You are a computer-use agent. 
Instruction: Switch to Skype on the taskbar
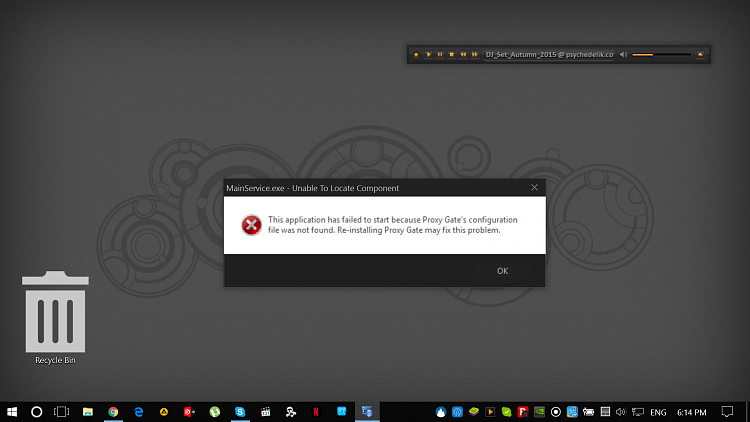(x=240, y=412)
